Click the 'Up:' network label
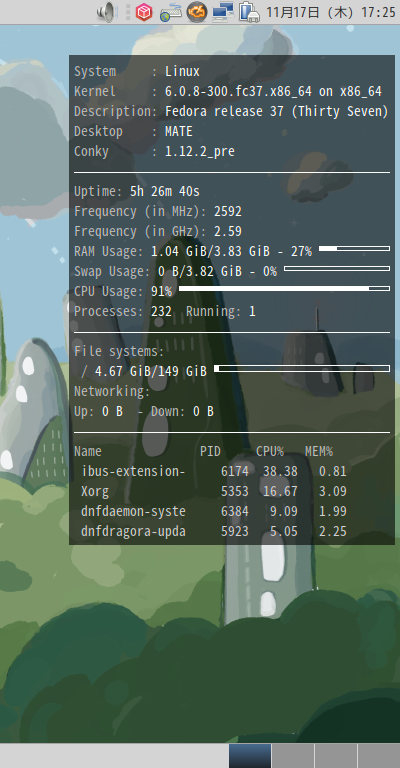The width and height of the screenshot is (400, 768). point(84,412)
